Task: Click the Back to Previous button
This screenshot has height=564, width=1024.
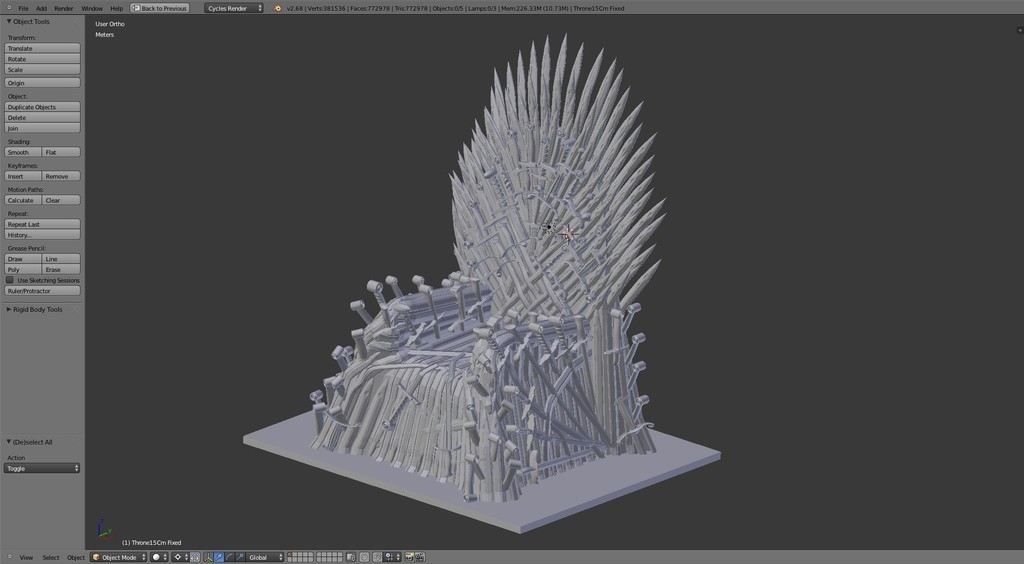Action: [x=160, y=8]
